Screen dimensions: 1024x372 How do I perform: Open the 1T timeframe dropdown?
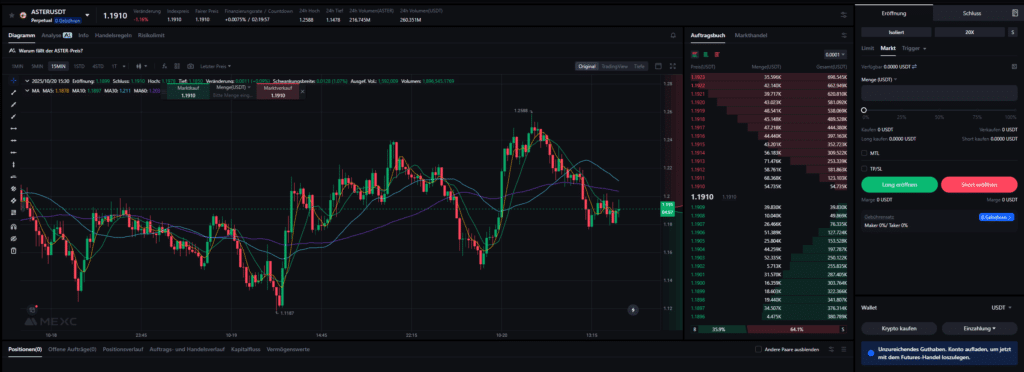(x=118, y=66)
